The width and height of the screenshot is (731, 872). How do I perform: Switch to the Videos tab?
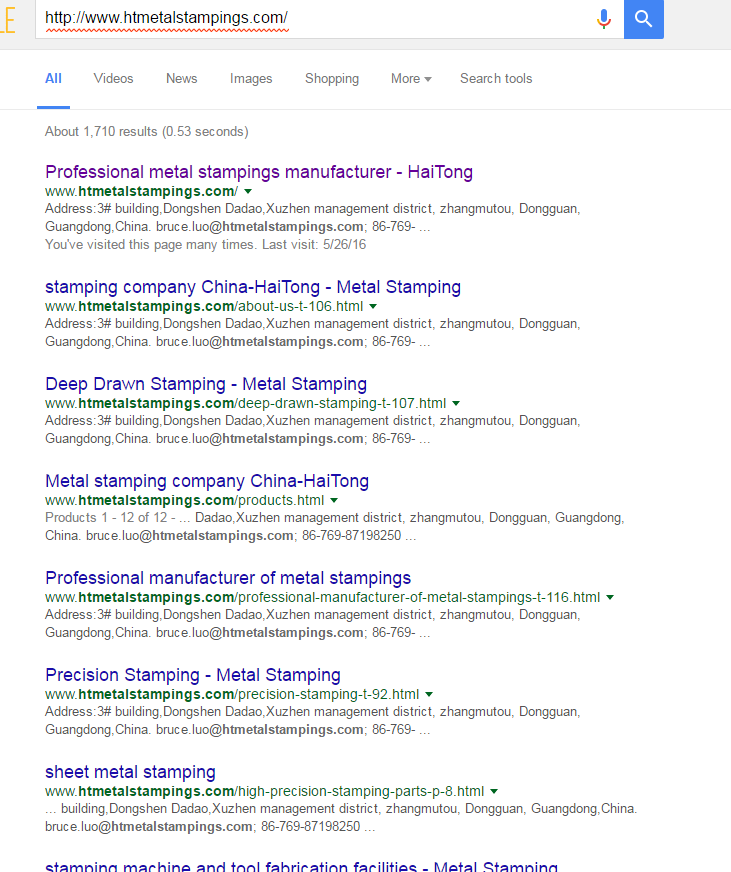coord(113,78)
